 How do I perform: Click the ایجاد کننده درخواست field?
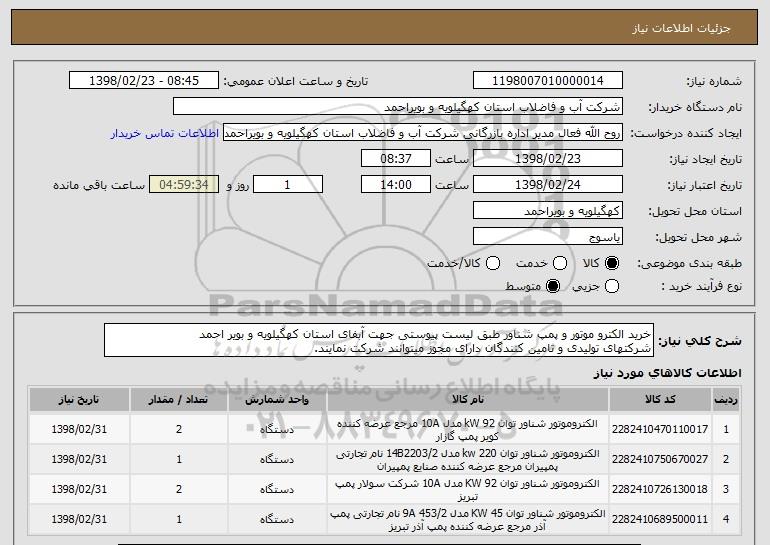[423, 133]
